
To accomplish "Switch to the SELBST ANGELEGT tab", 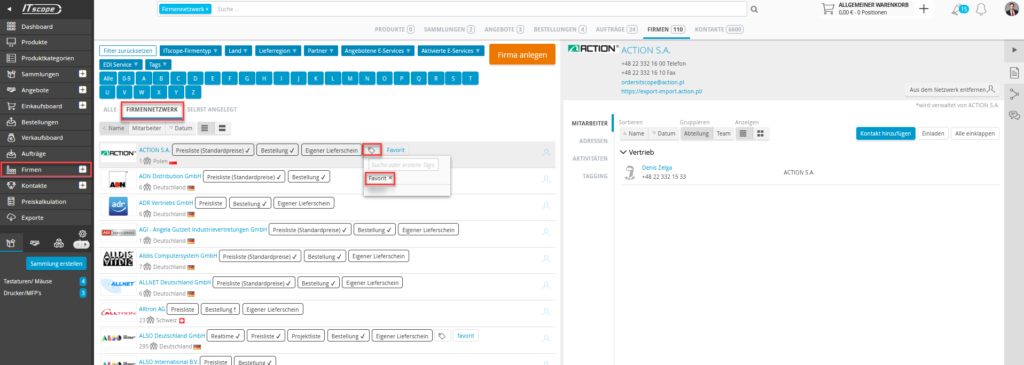I will (x=212, y=110).
